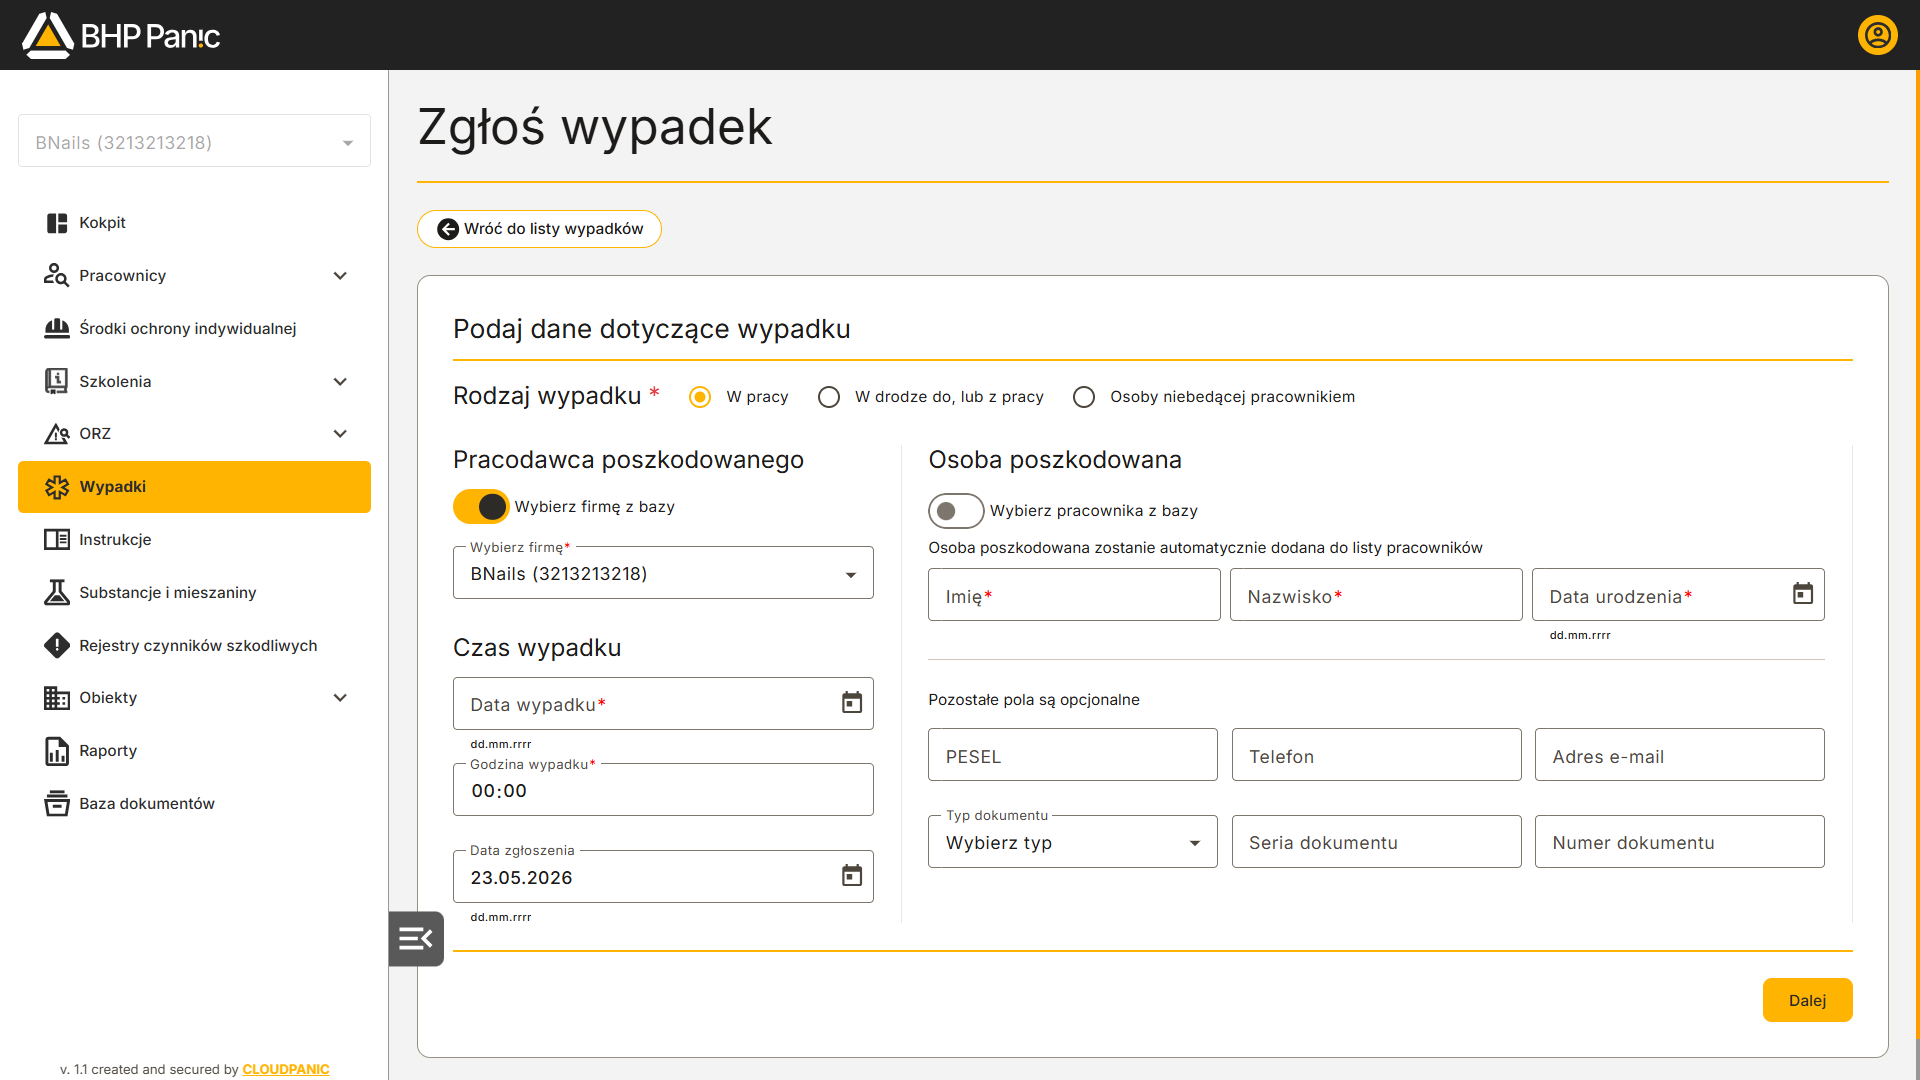Click the Obiekty building icon
Image resolution: width=1920 pixels, height=1080 pixels.
tap(57, 698)
